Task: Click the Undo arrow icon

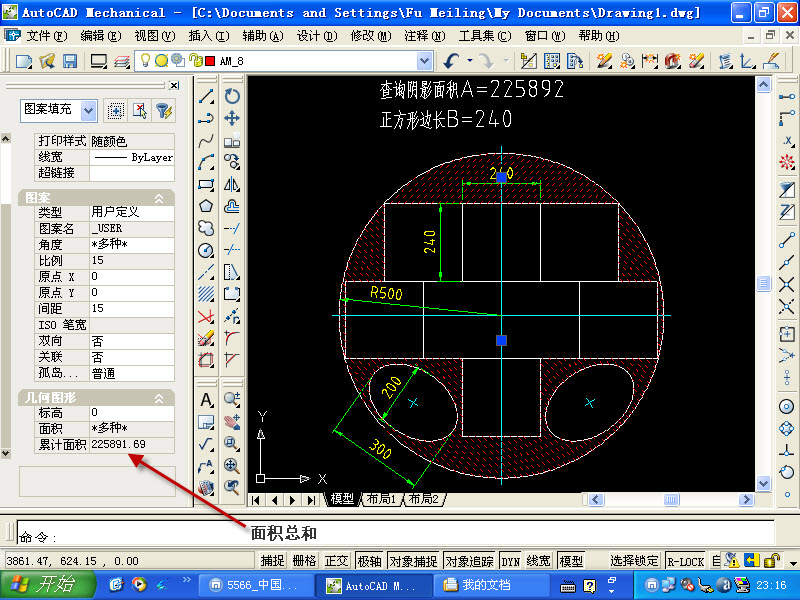Action: pos(451,61)
